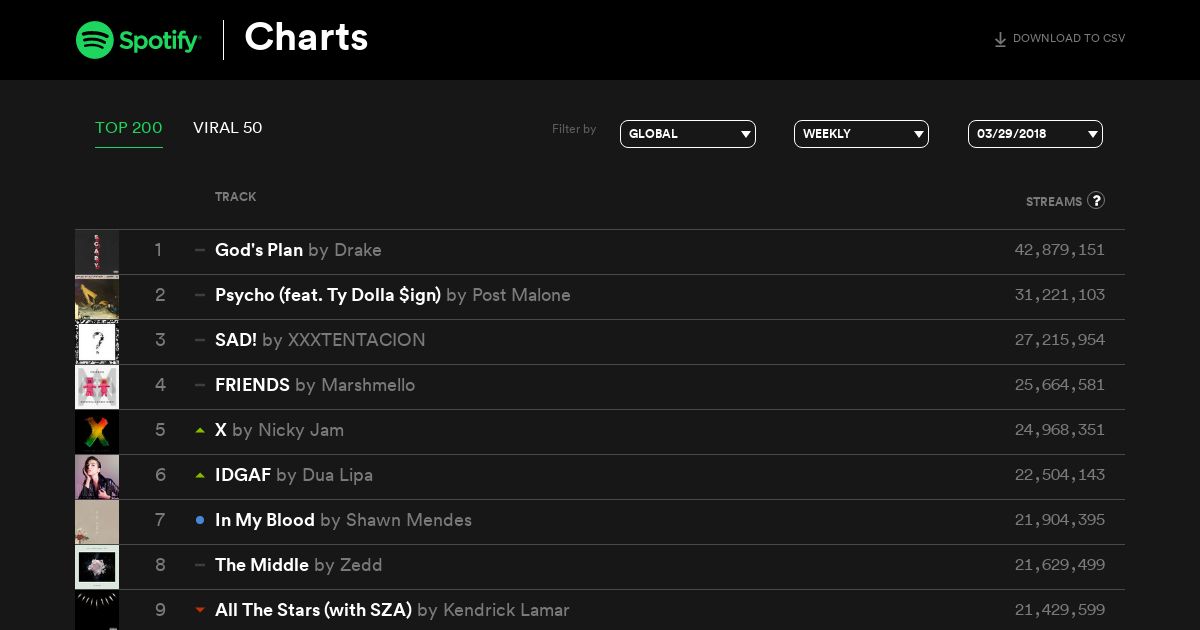Switch to the Viral 50 tab
Viewport: 1200px width, 630px height.
[228, 128]
